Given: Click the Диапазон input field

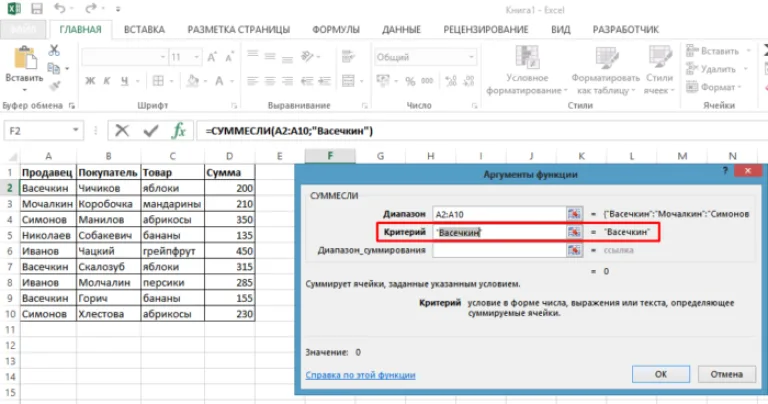Looking at the screenshot, I should tap(499, 214).
